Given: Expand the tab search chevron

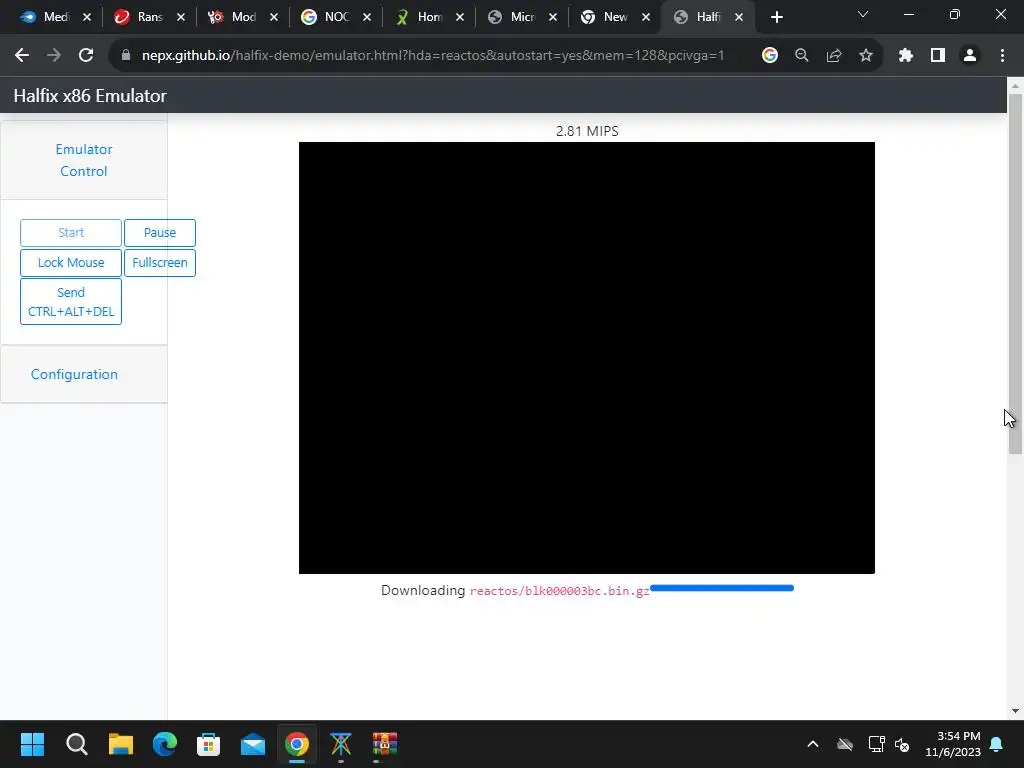Looking at the screenshot, I should pos(863,14).
